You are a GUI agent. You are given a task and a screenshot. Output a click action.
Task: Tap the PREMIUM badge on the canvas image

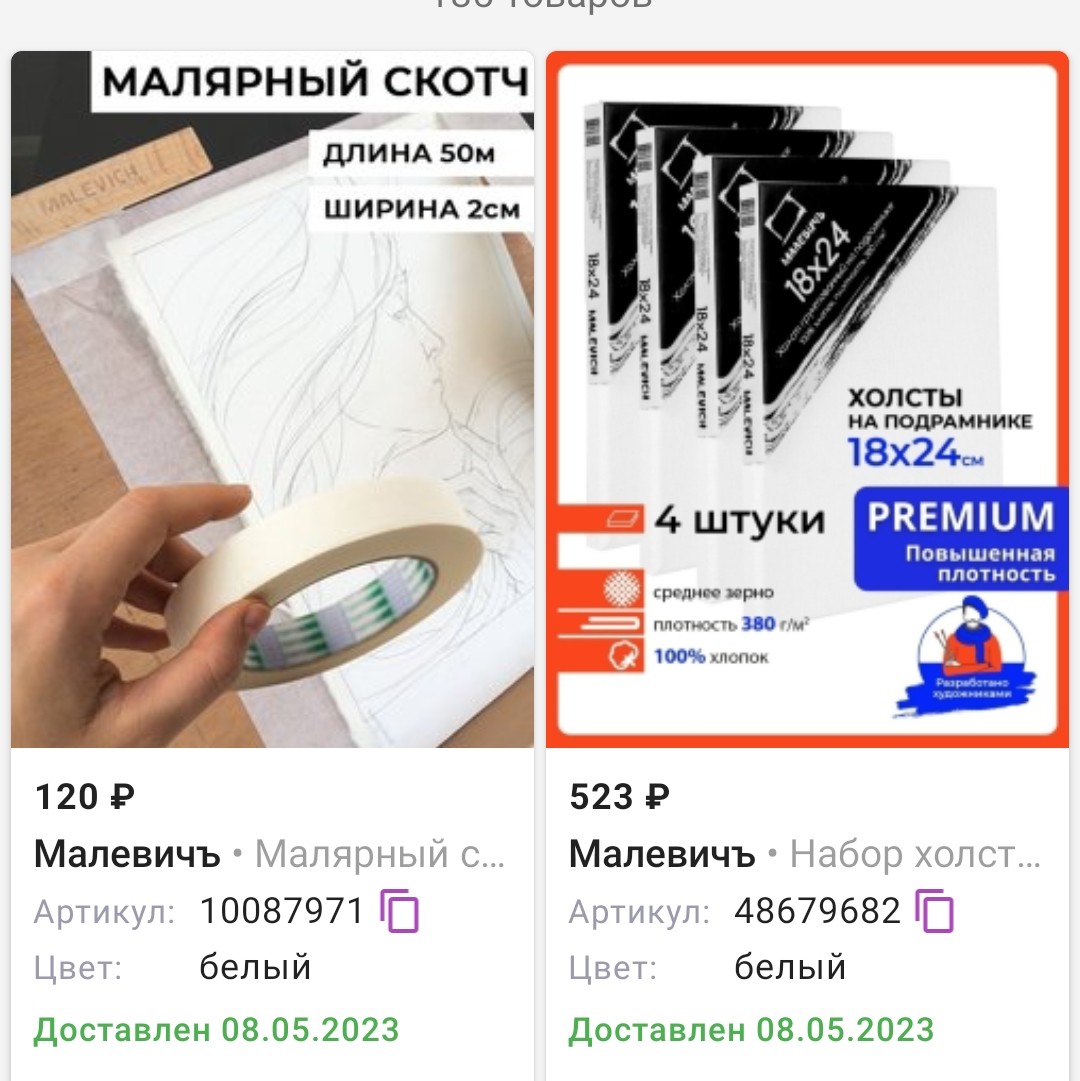(x=961, y=539)
